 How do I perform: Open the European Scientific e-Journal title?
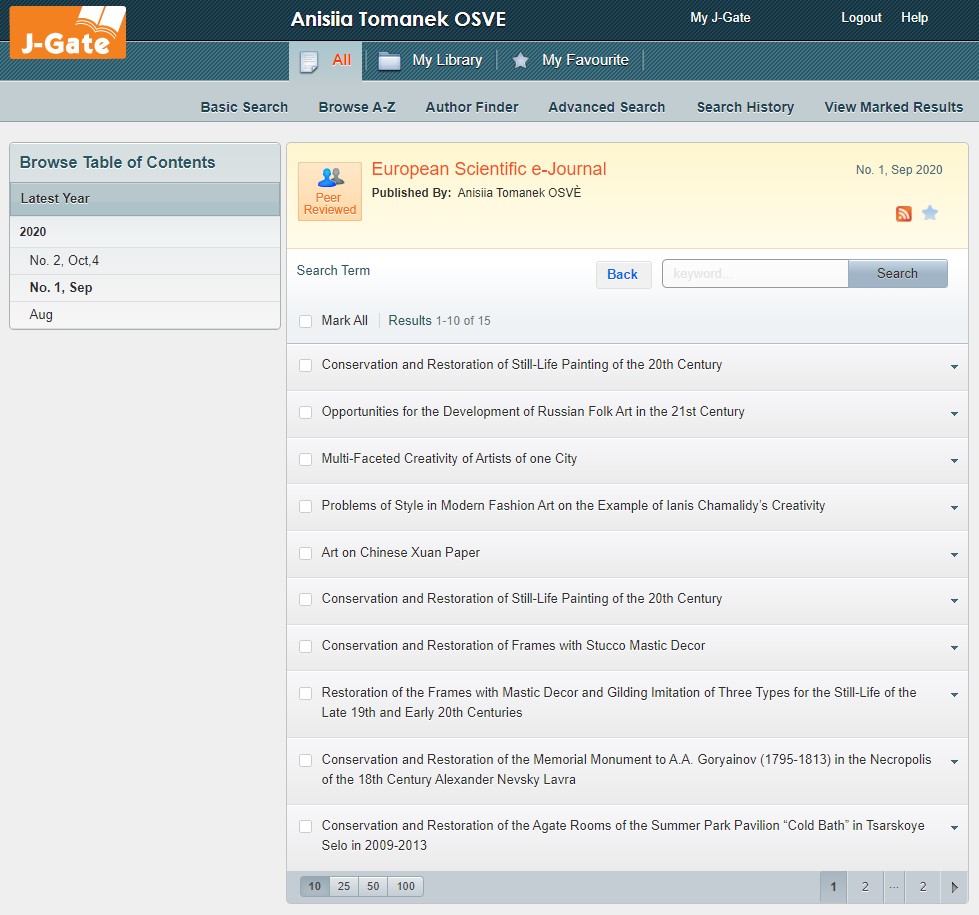[x=489, y=169]
